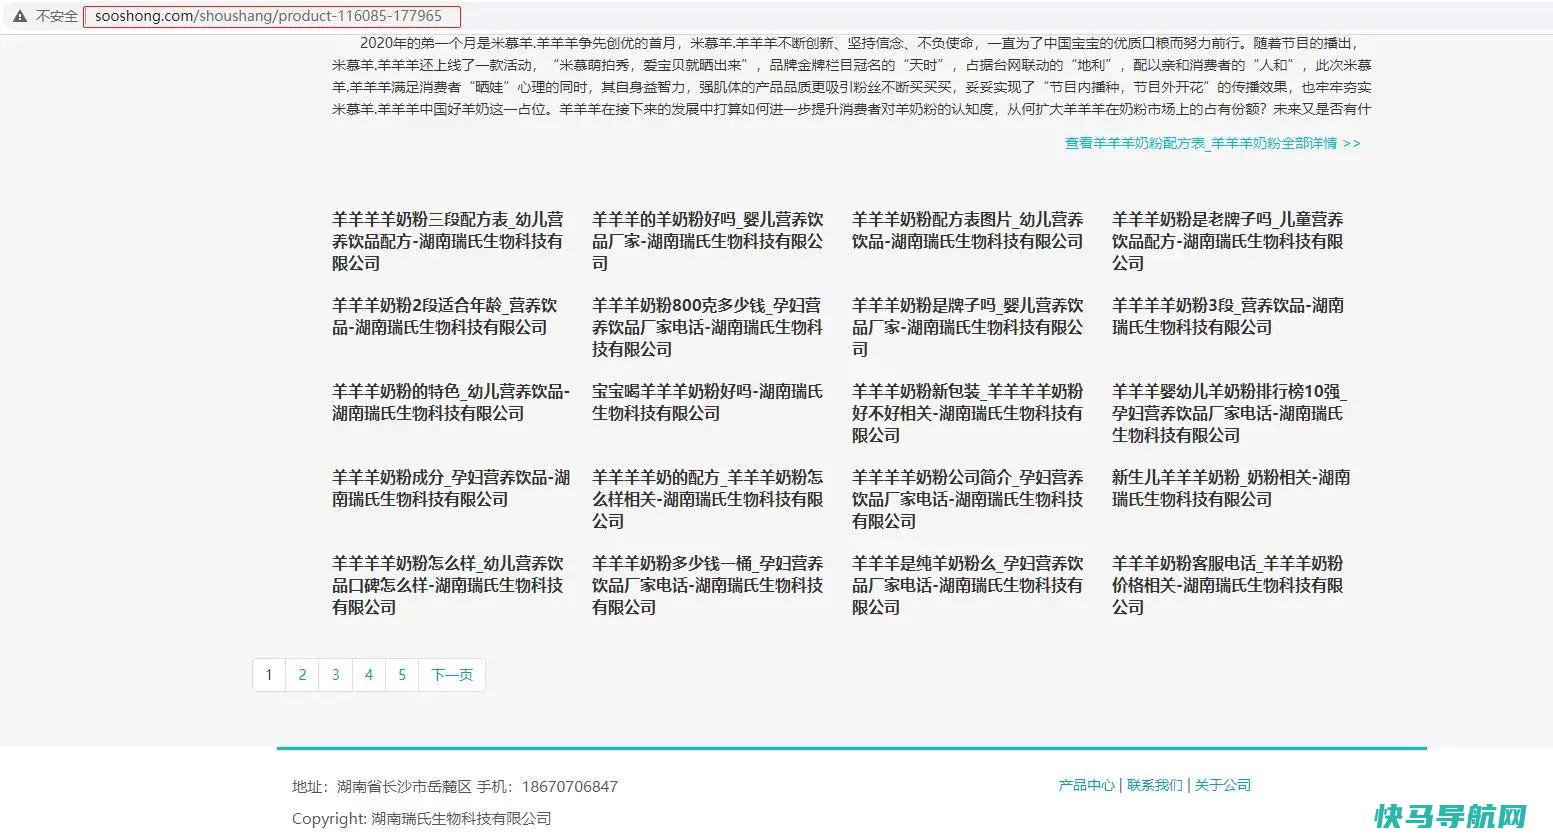The height and width of the screenshot is (838, 1553).
Task: Go to pagination page 2
Action: coord(302,675)
